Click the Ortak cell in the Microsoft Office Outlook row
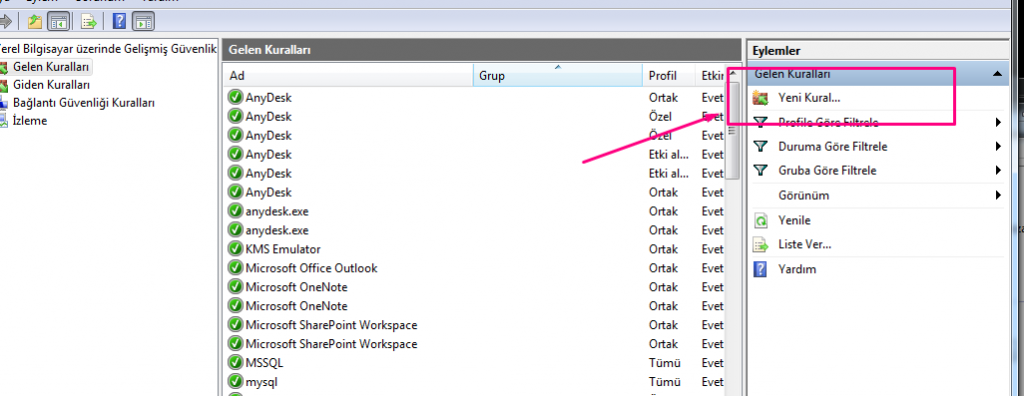 pyautogui.click(x=664, y=268)
